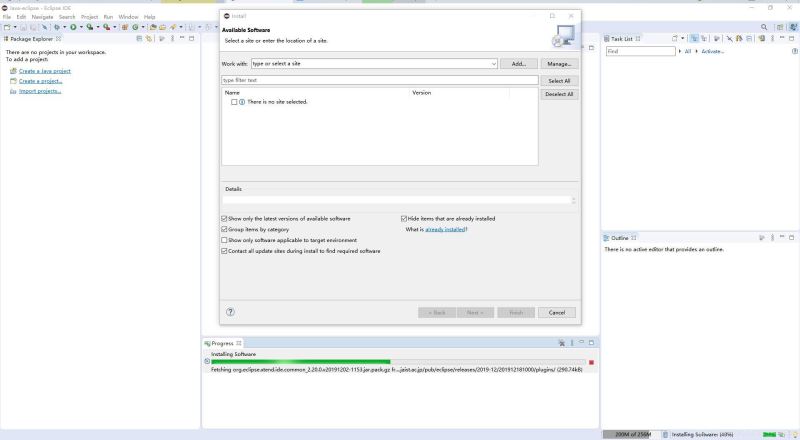The height and width of the screenshot is (440, 800).
Task: Click the Help question mark in Install dialog
Action: point(230,312)
